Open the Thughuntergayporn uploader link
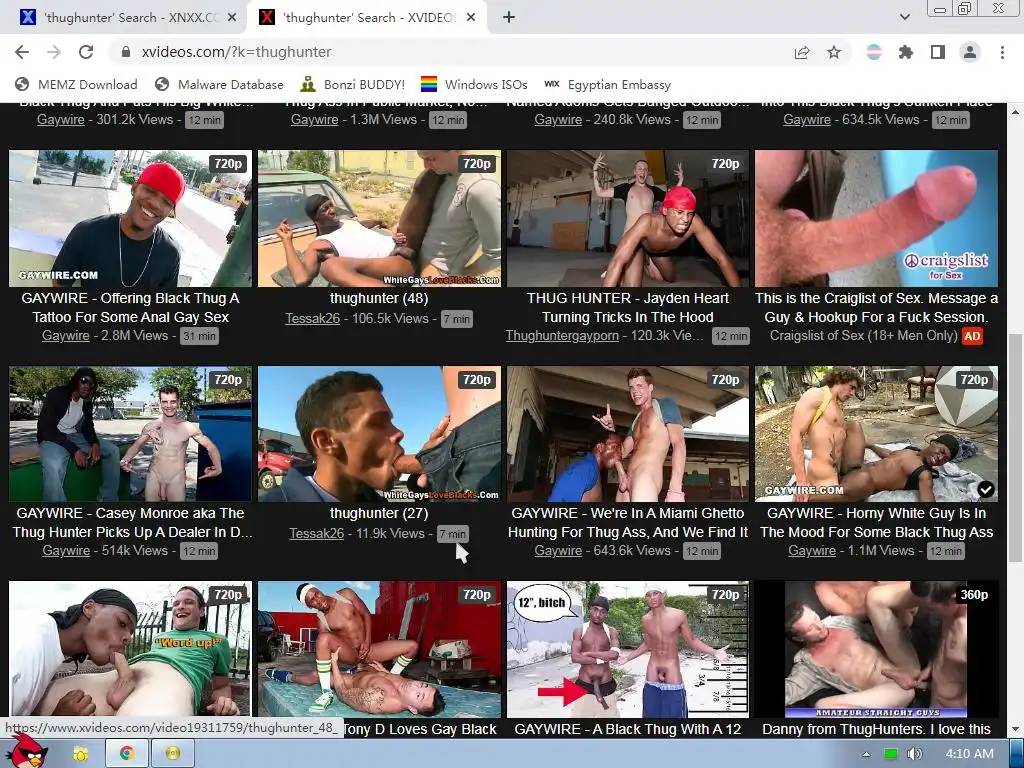This screenshot has height=768, width=1024. coord(562,336)
